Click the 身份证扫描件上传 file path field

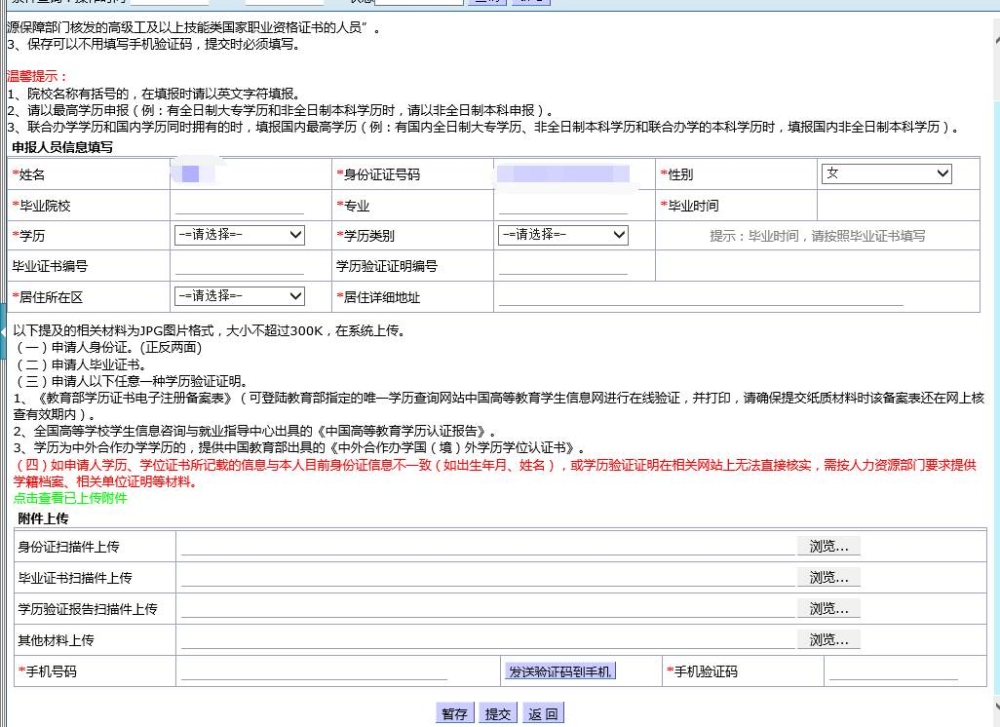coord(488,546)
